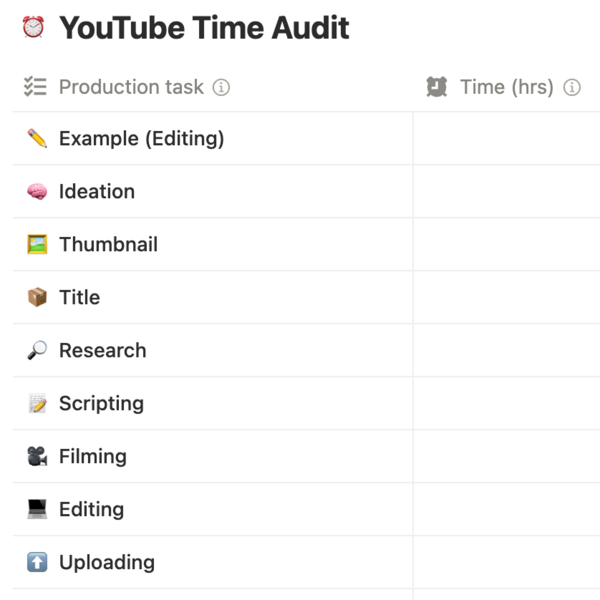Image resolution: width=600 pixels, height=600 pixels.
Task: Click the info icon beside Production task
Action: pyautogui.click(x=222, y=87)
